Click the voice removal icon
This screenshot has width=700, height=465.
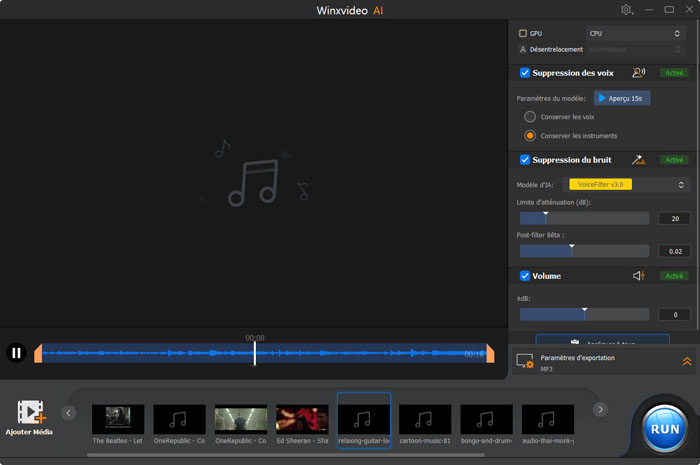click(639, 73)
